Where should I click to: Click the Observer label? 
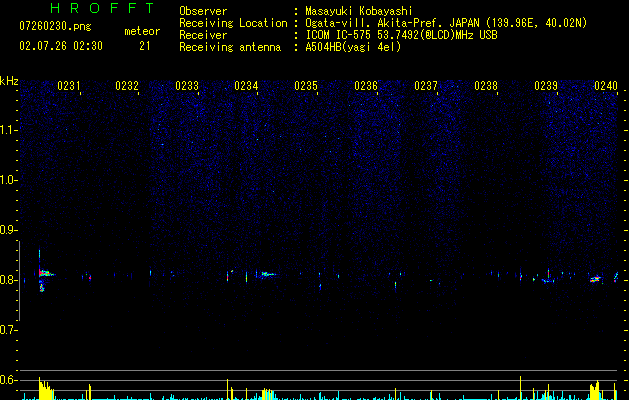click(x=203, y=11)
